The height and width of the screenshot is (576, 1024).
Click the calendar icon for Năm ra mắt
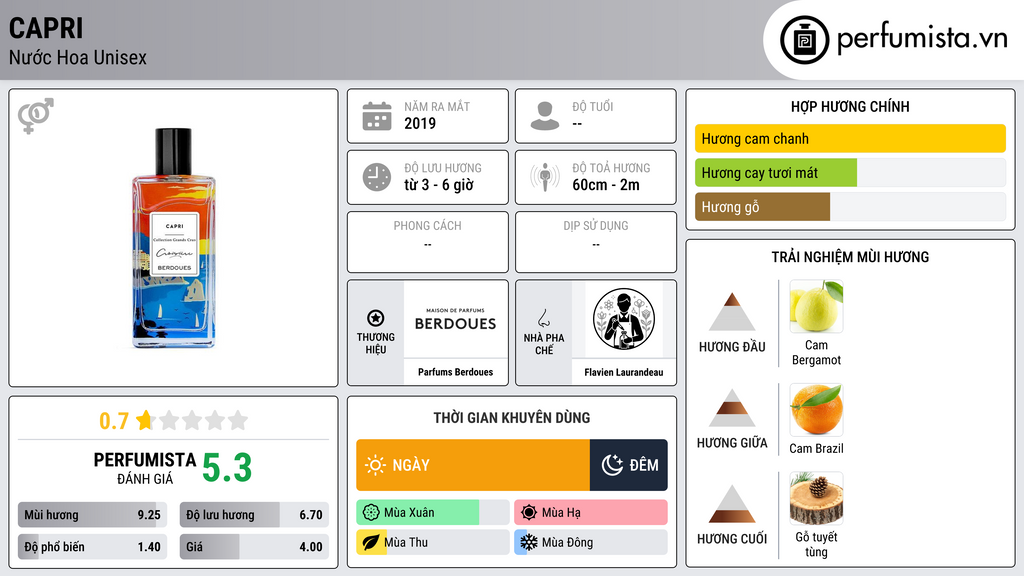click(x=377, y=116)
